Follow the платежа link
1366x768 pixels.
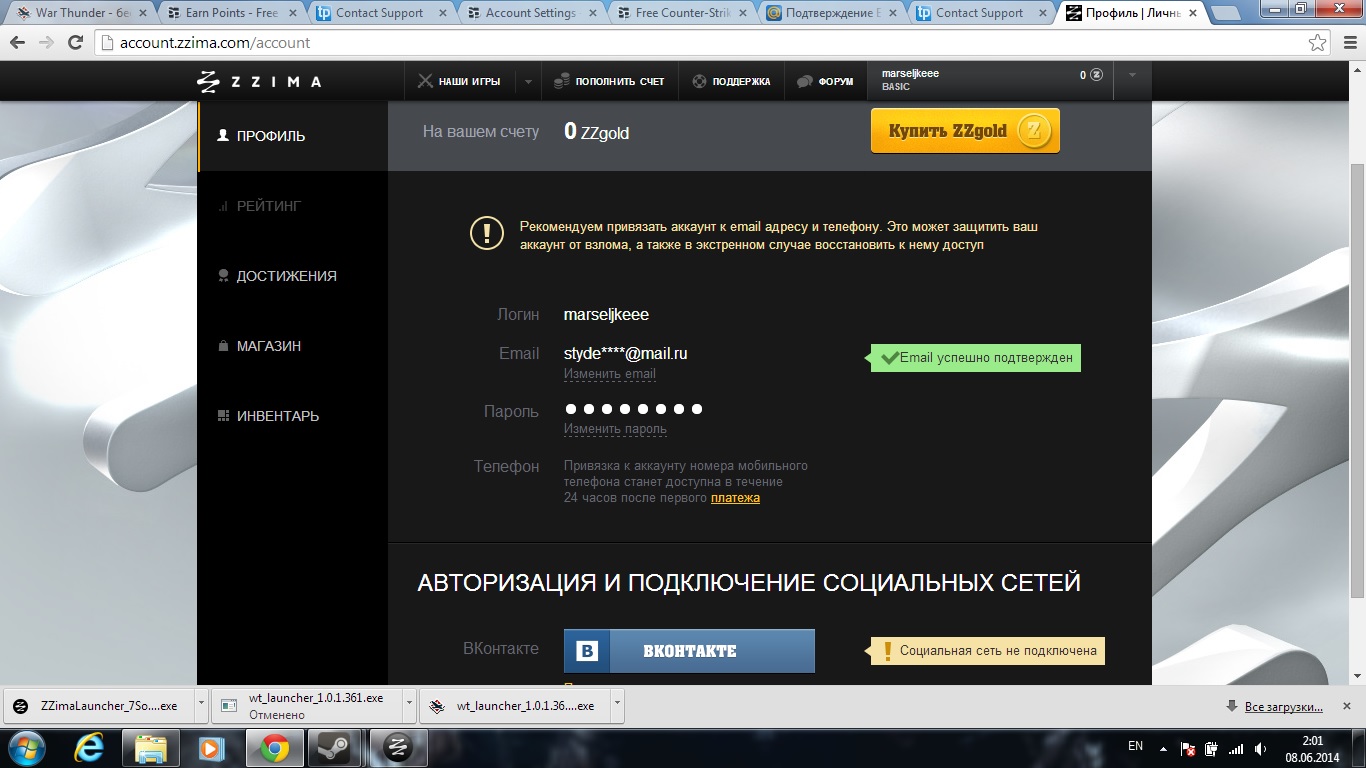pos(735,498)
